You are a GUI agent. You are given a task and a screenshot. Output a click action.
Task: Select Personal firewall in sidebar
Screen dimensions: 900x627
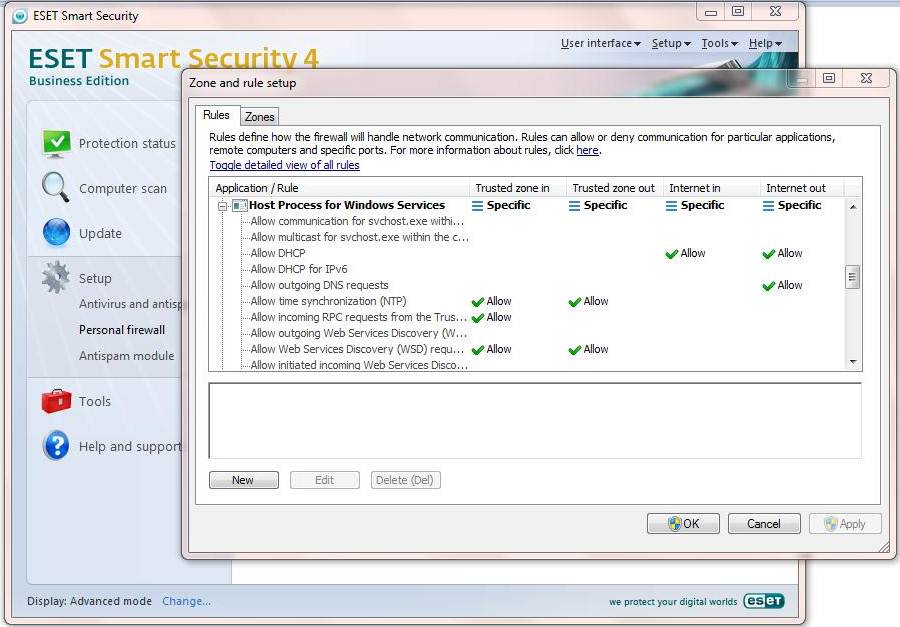[x=122, y=330]
